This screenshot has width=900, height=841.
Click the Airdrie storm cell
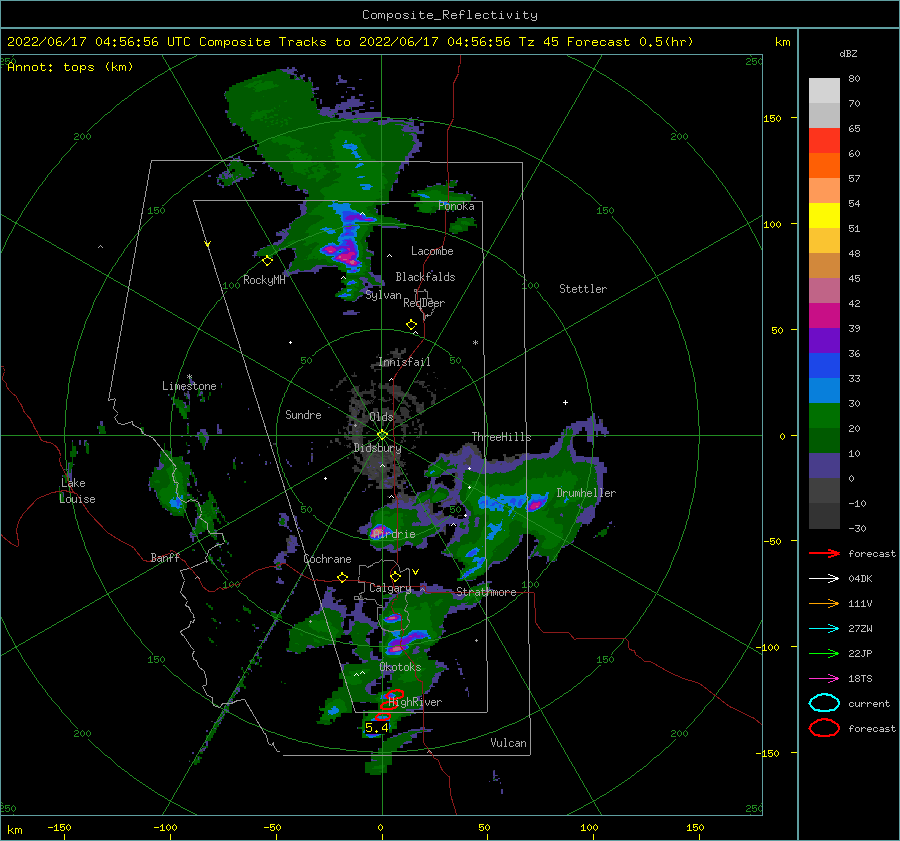pyautogui.click(x=380, y=531)
